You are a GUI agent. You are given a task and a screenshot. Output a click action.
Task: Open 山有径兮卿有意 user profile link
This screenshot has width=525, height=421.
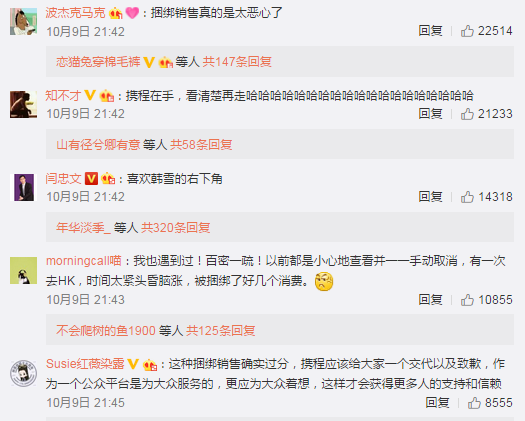(98, 145)
